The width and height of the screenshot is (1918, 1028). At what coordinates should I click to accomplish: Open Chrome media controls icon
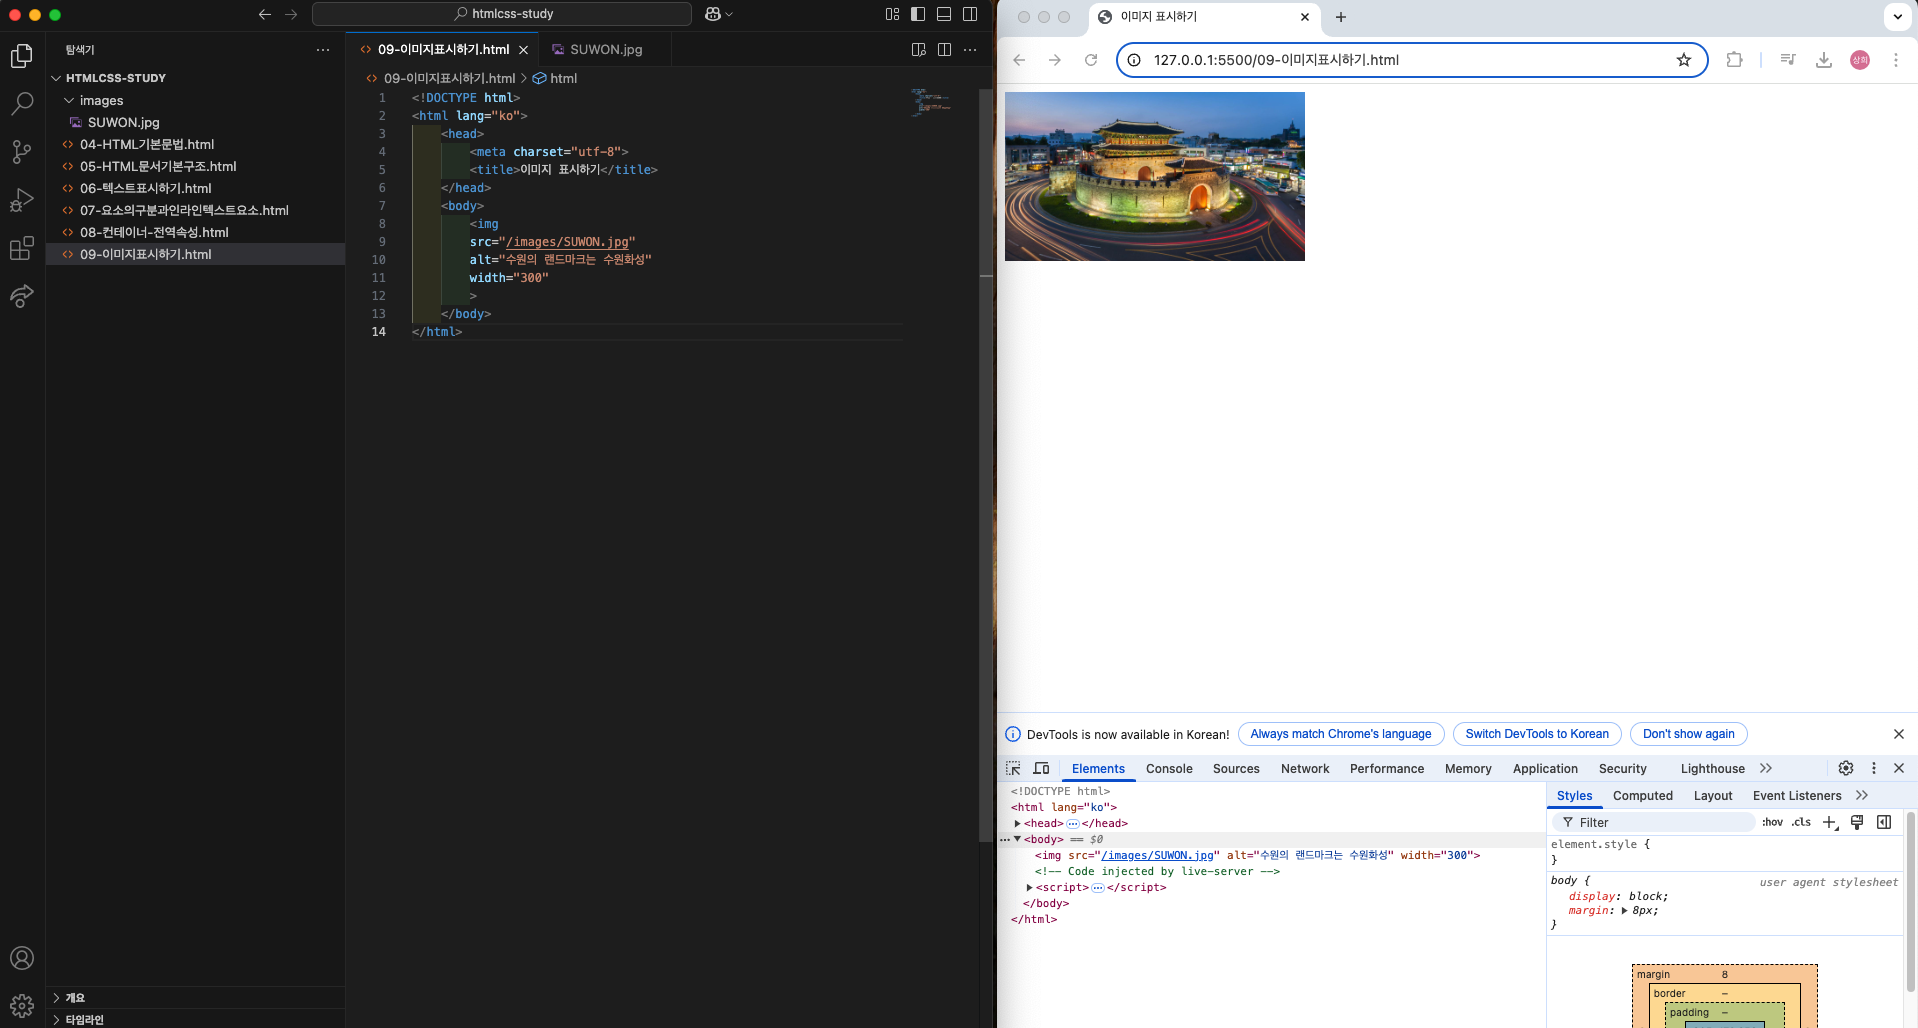tap(1788, 60)
